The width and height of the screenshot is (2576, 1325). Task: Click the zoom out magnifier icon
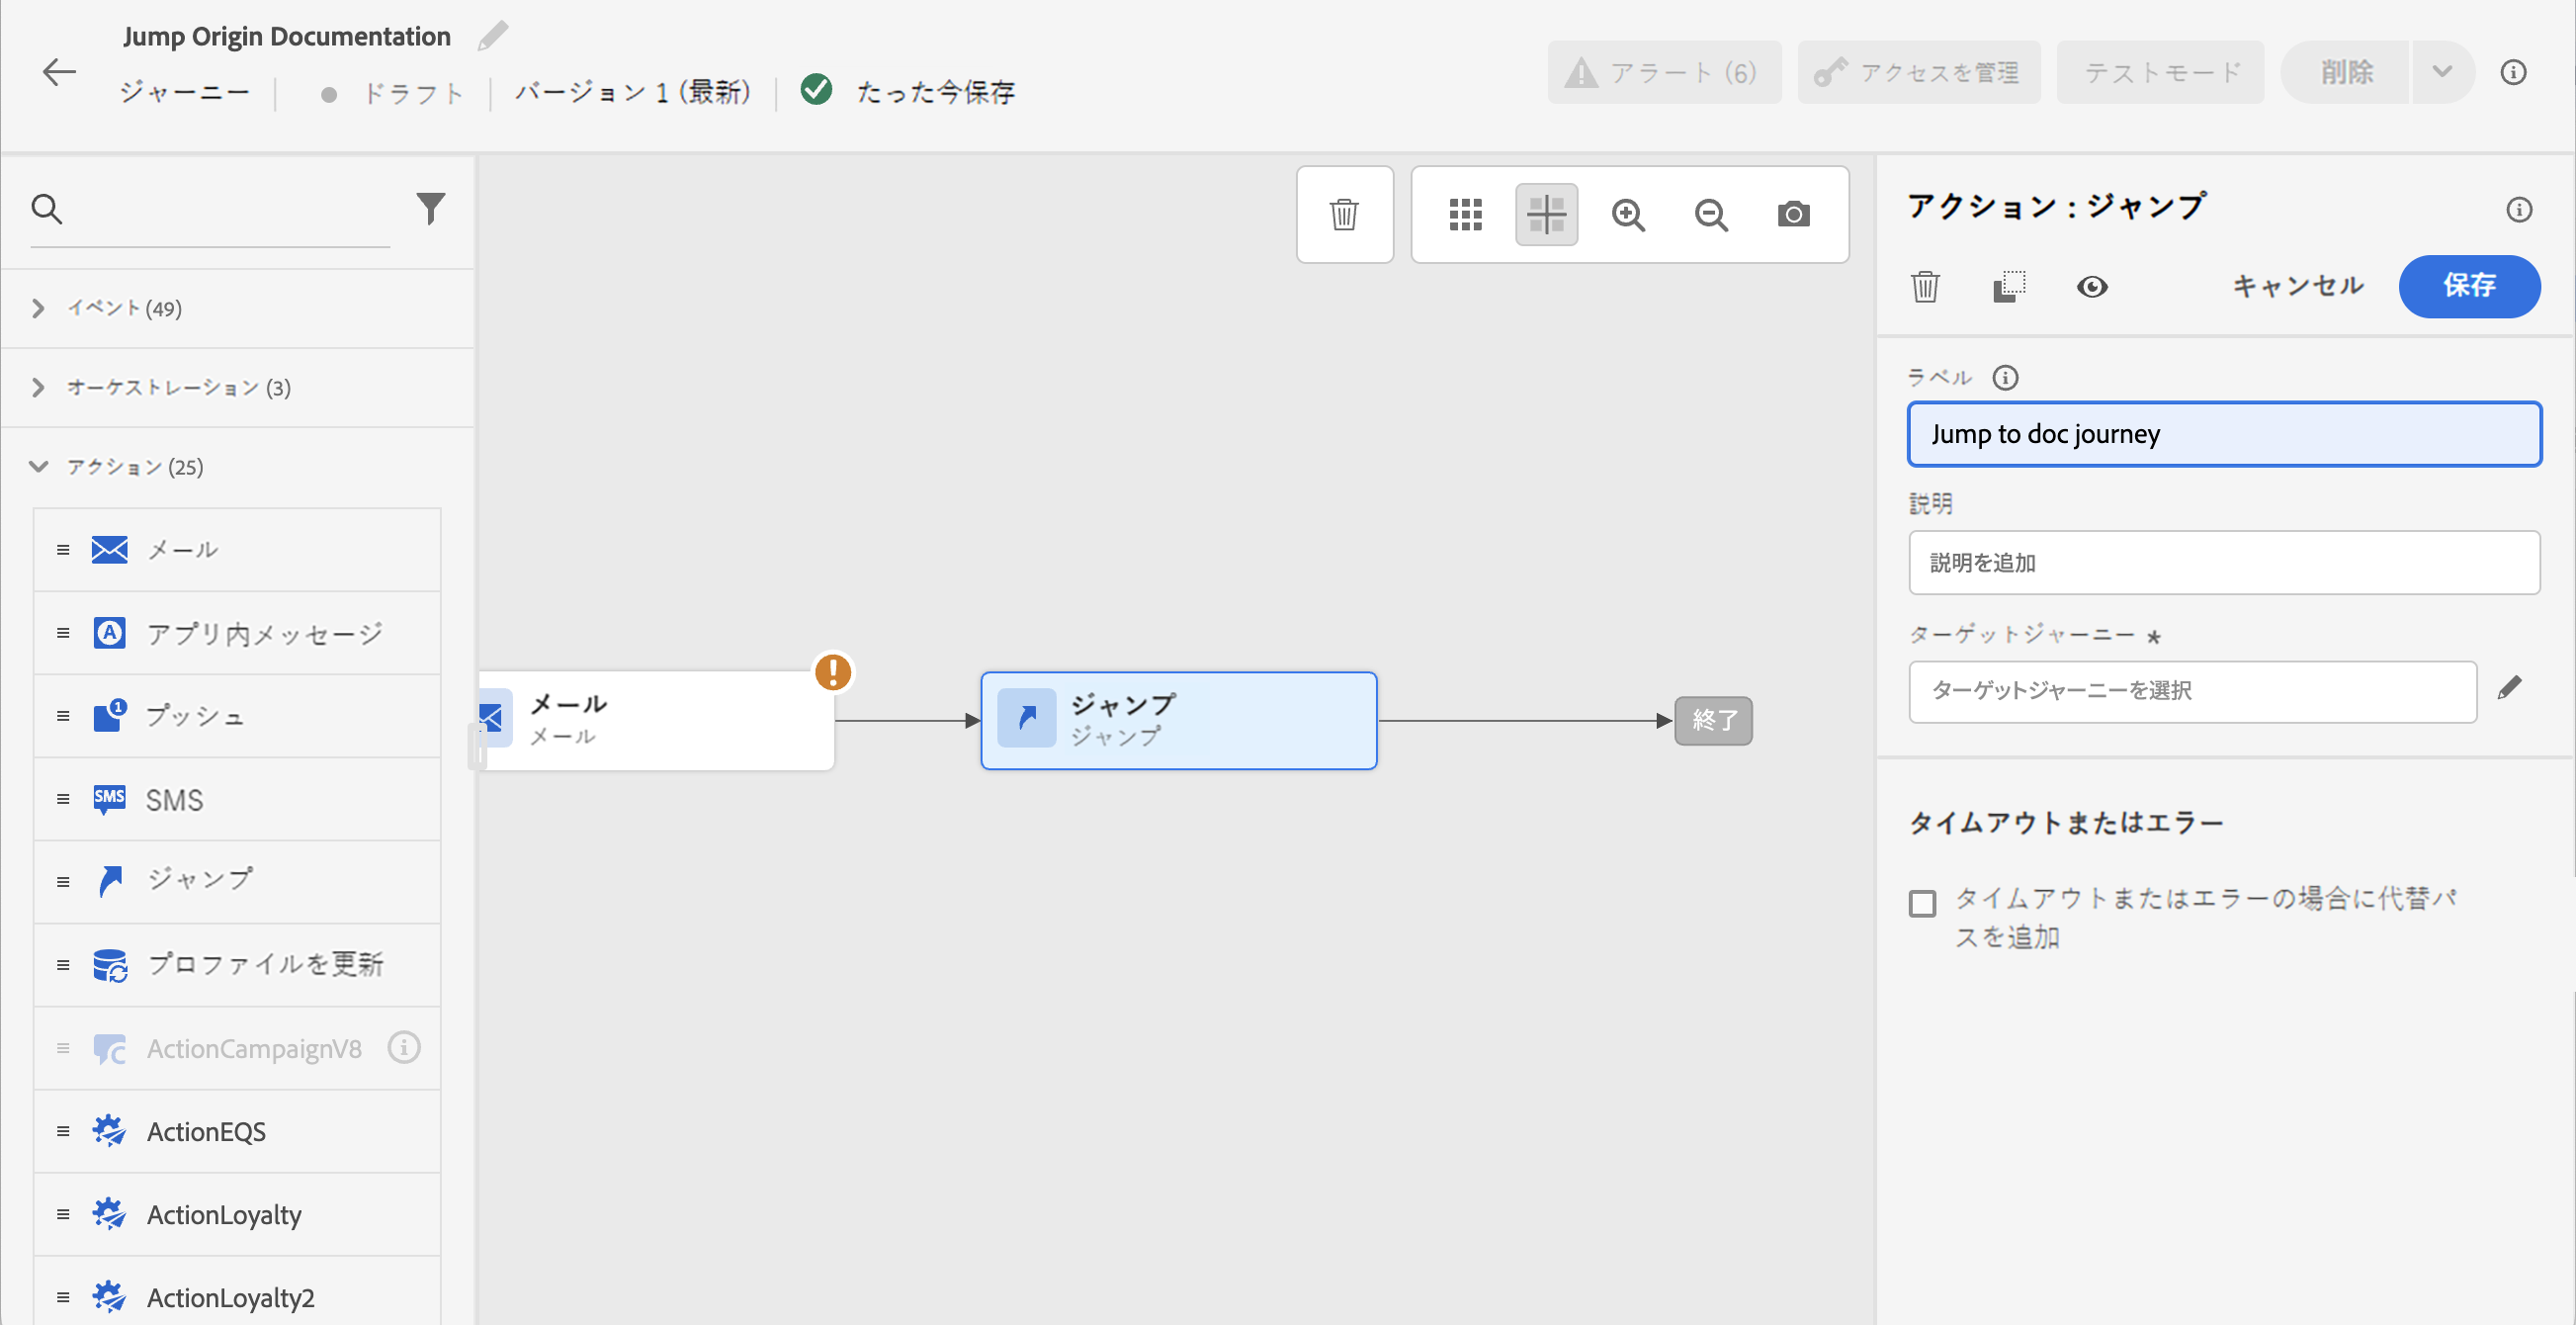click(1711, 214)
